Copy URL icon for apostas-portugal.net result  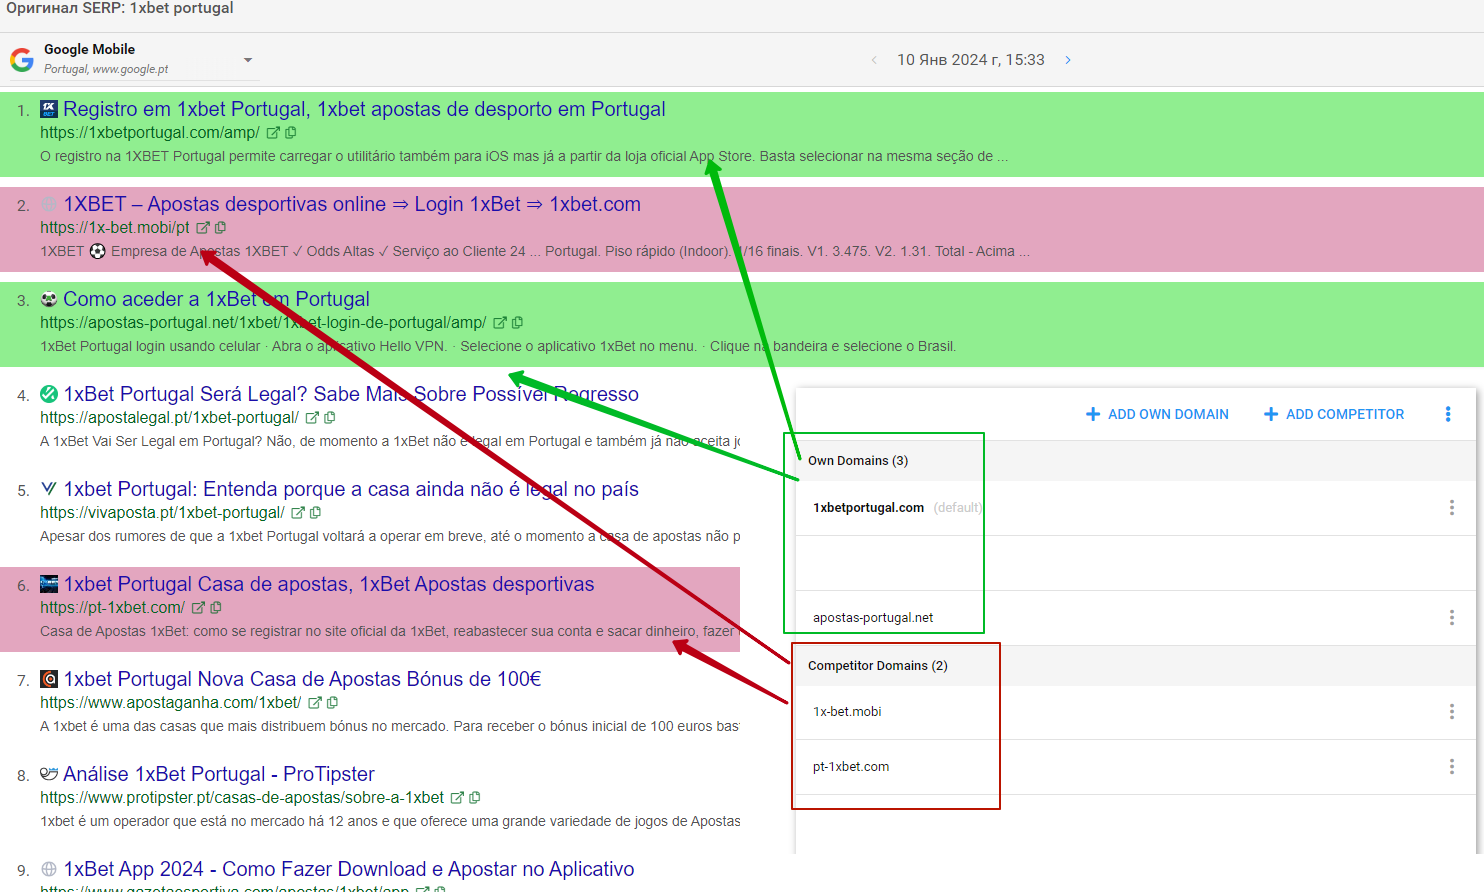coord(518,322)
